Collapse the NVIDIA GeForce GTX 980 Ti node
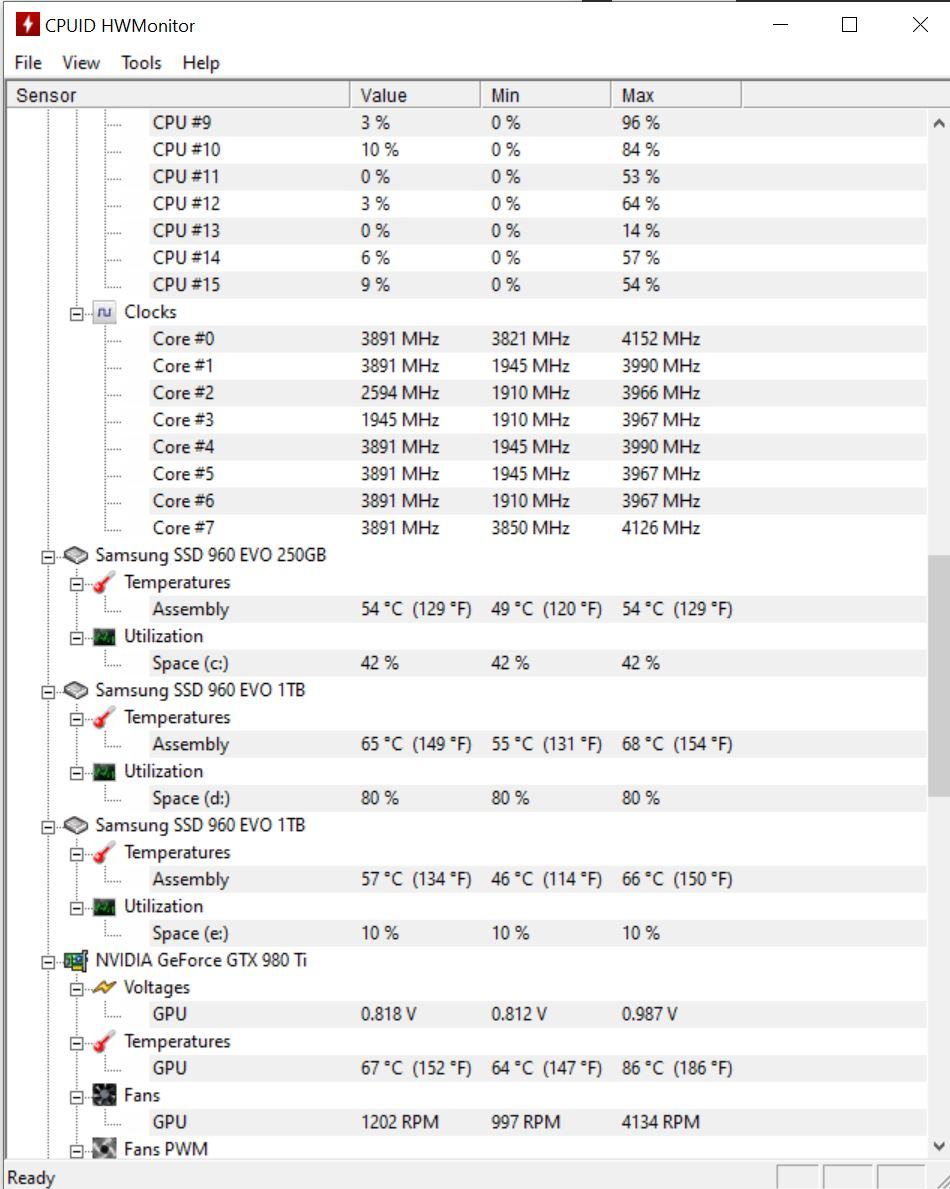The image size is (950, 1189). coord(47,962)
